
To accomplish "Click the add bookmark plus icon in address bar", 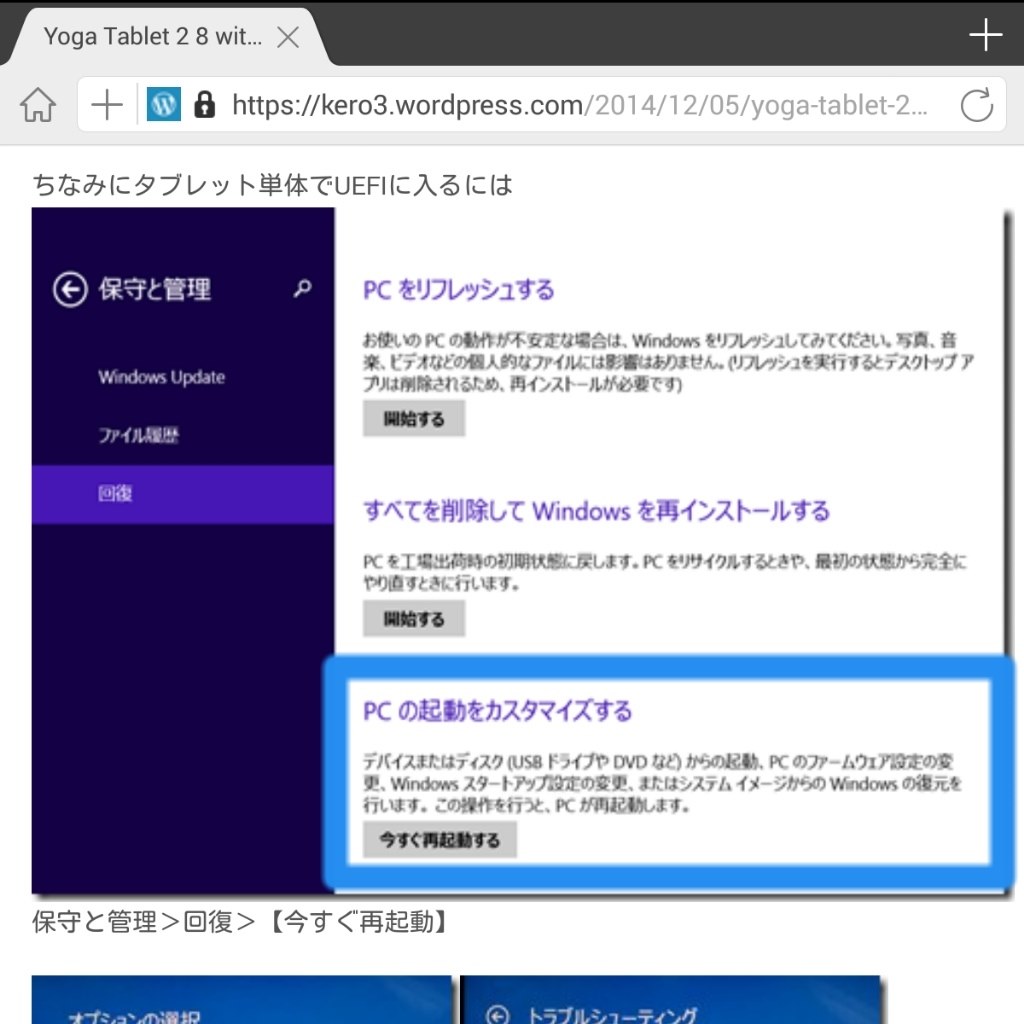I will coord(106,104).
